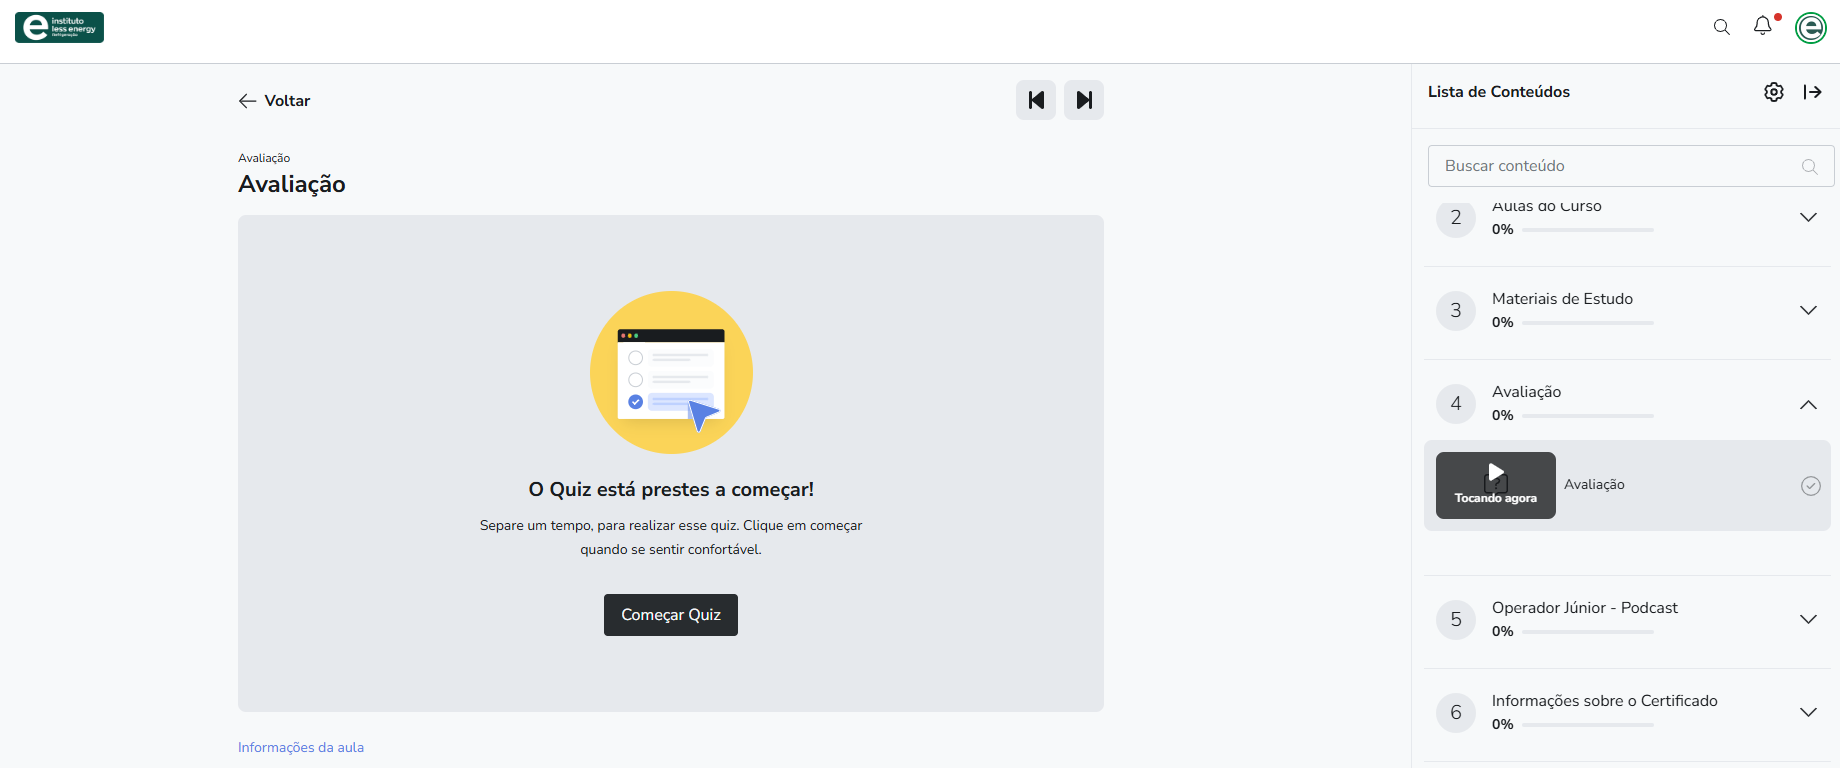The image size is (1840, 768).
Task: Go to previous lesson button
Action: point(1036,100)
